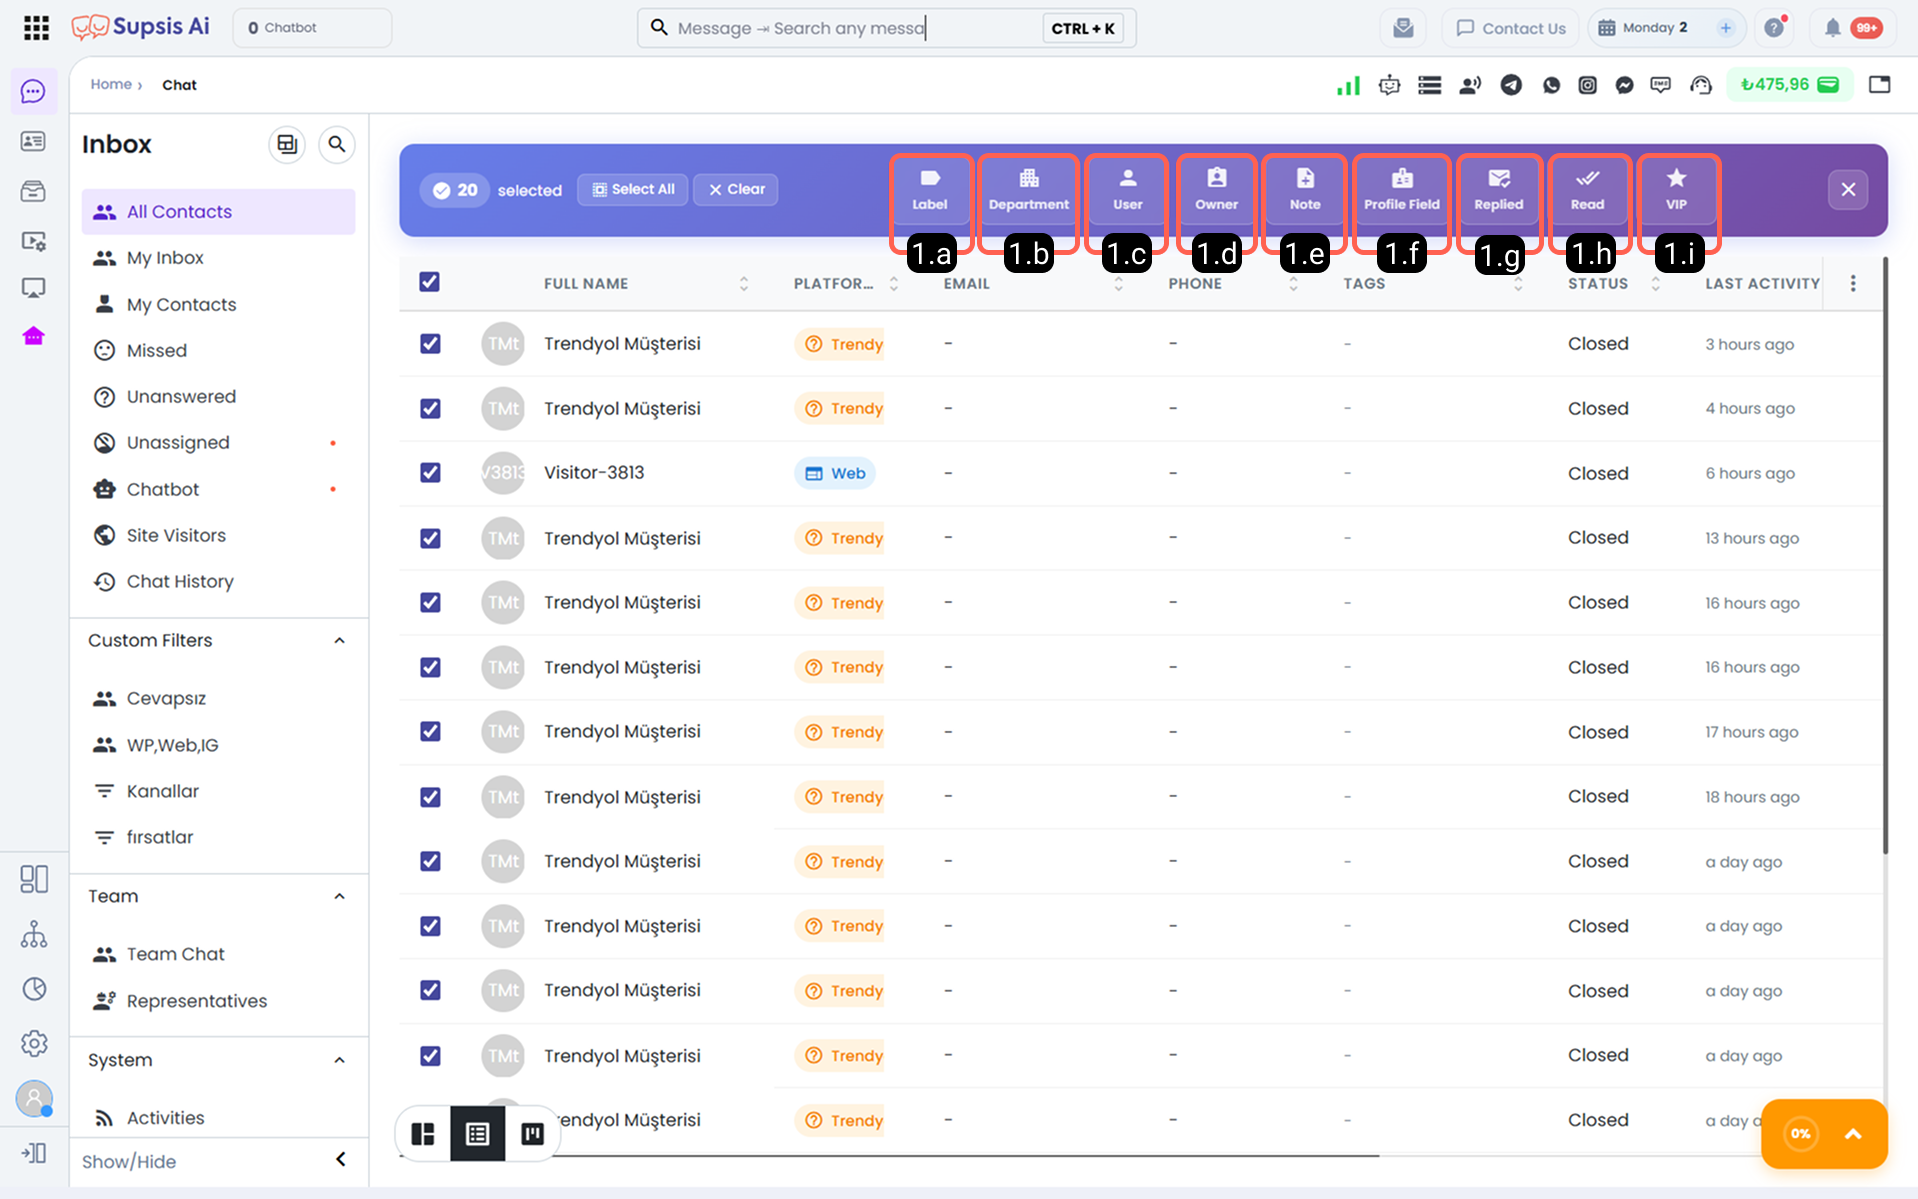Uncheck the 18 hours ago row checkbox
The image size is (1918, 1199).
[x=430, y=797]
